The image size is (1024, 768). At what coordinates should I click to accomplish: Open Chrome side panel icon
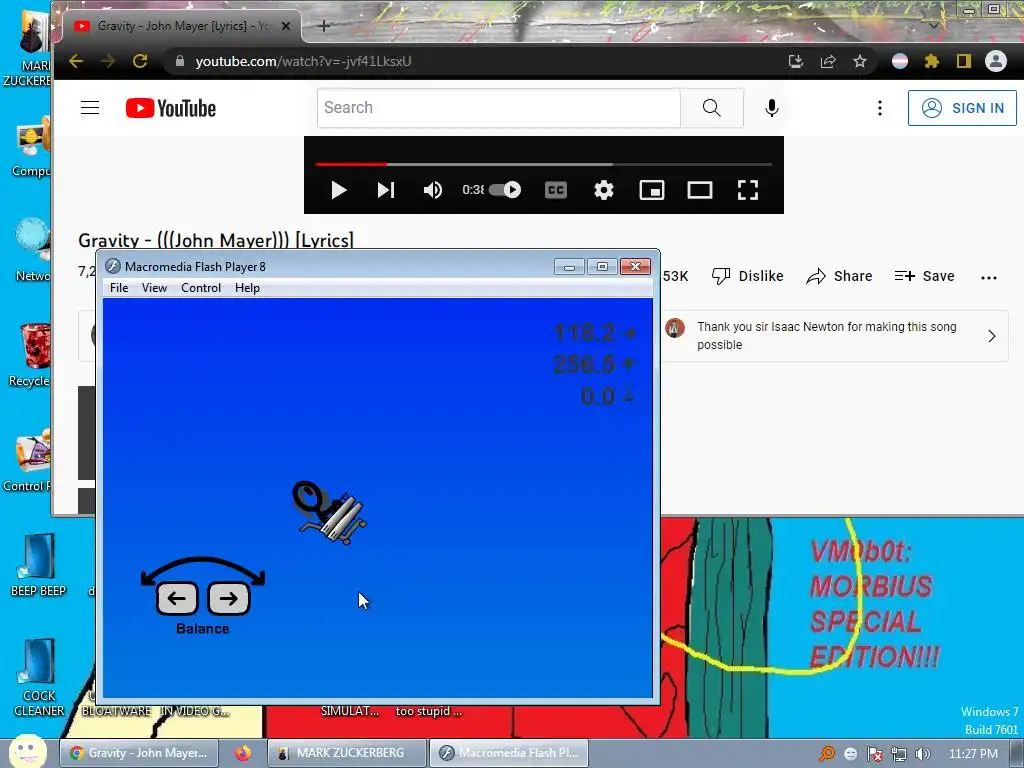[x=964, y=61]
